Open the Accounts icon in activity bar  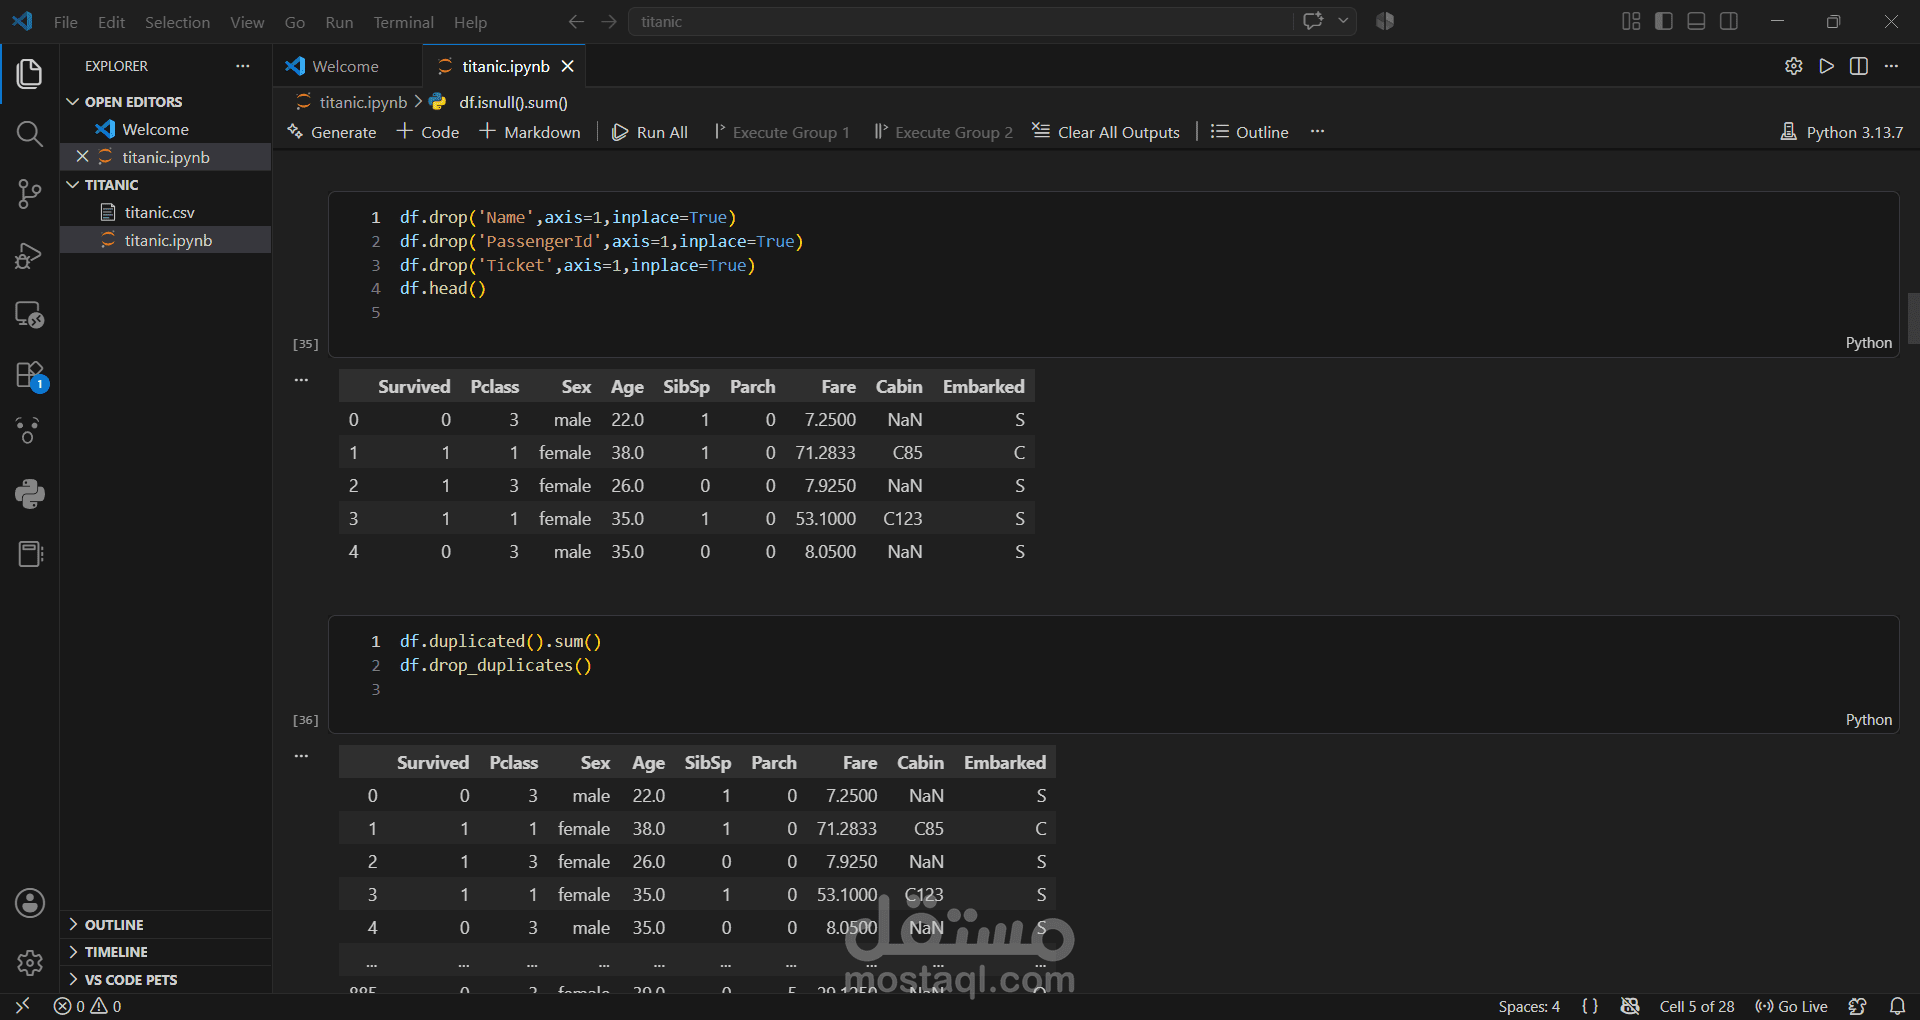tap(30, 903)
